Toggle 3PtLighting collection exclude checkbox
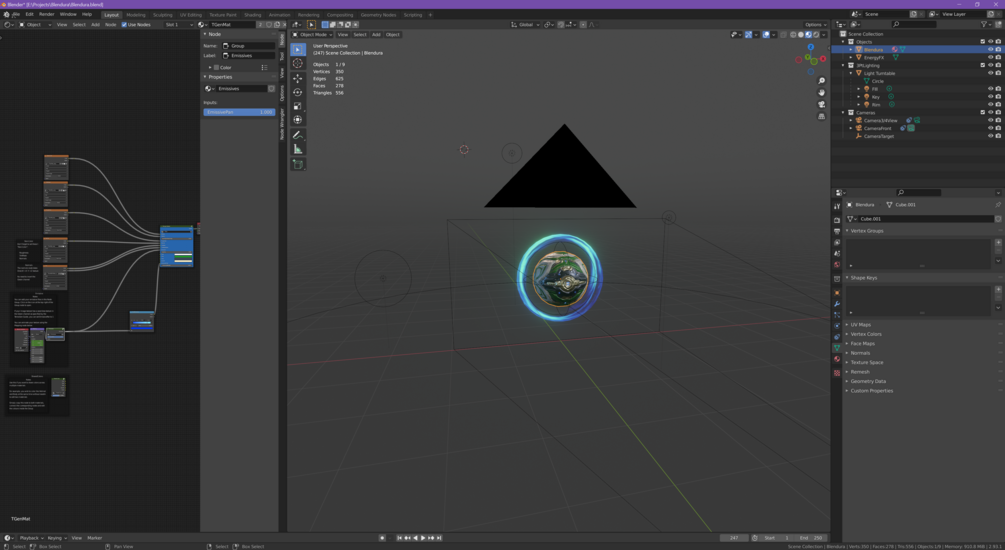Screen dimensions: 1005x550 point(982,65)
